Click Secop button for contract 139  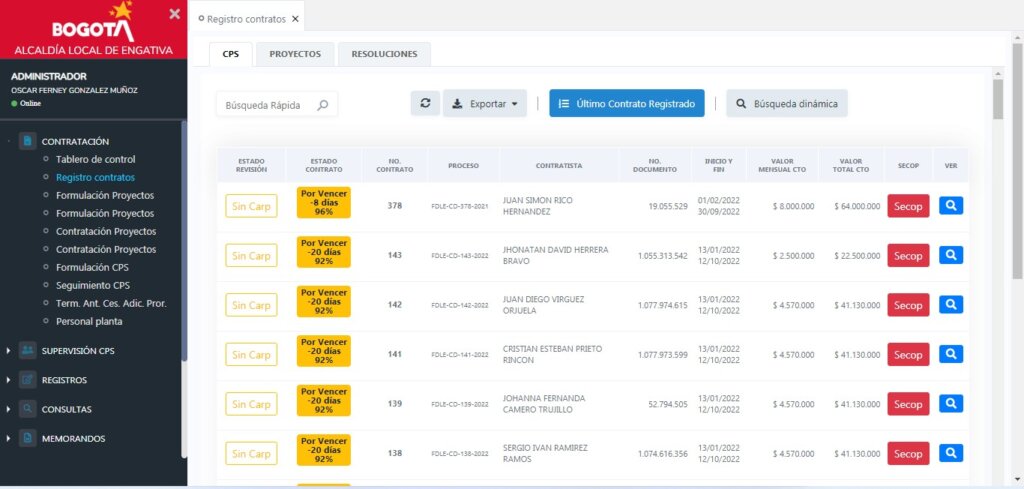(908, 404)
